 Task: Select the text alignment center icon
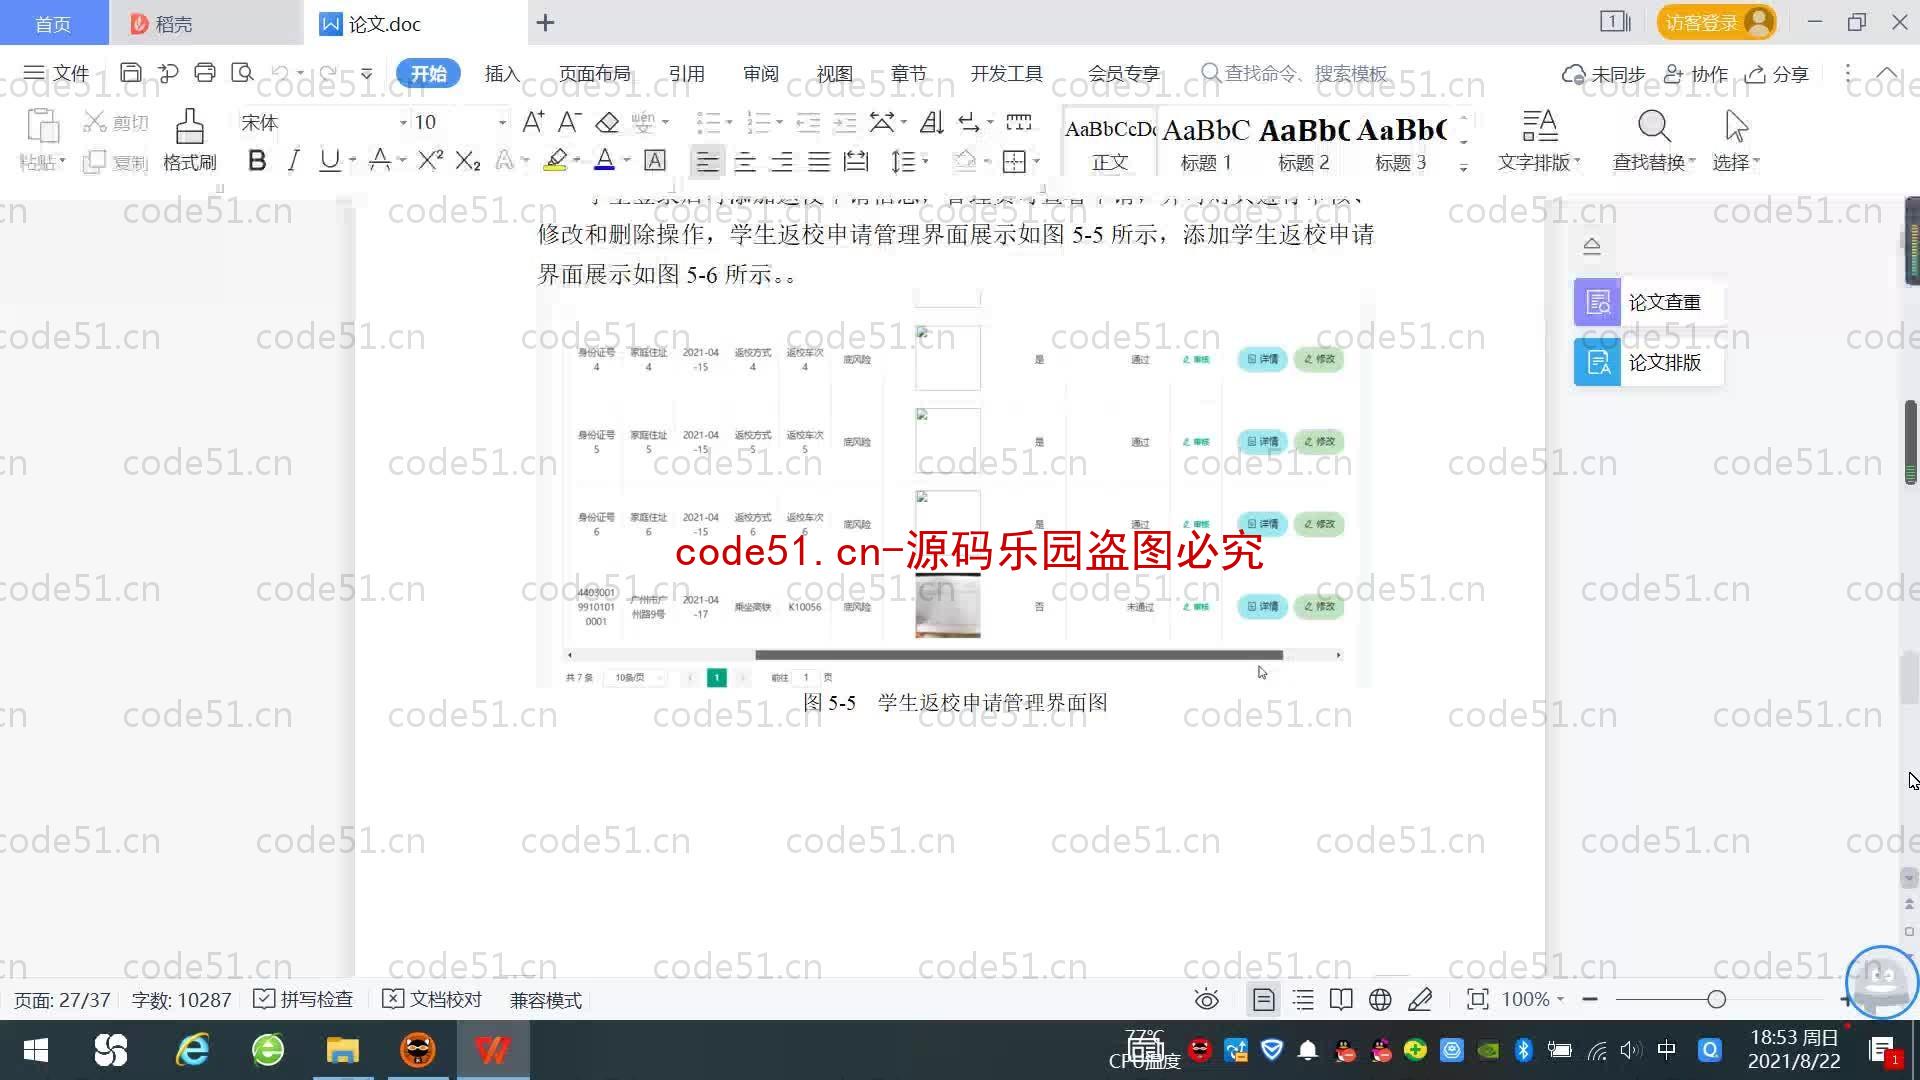click(x=745, y=161)
